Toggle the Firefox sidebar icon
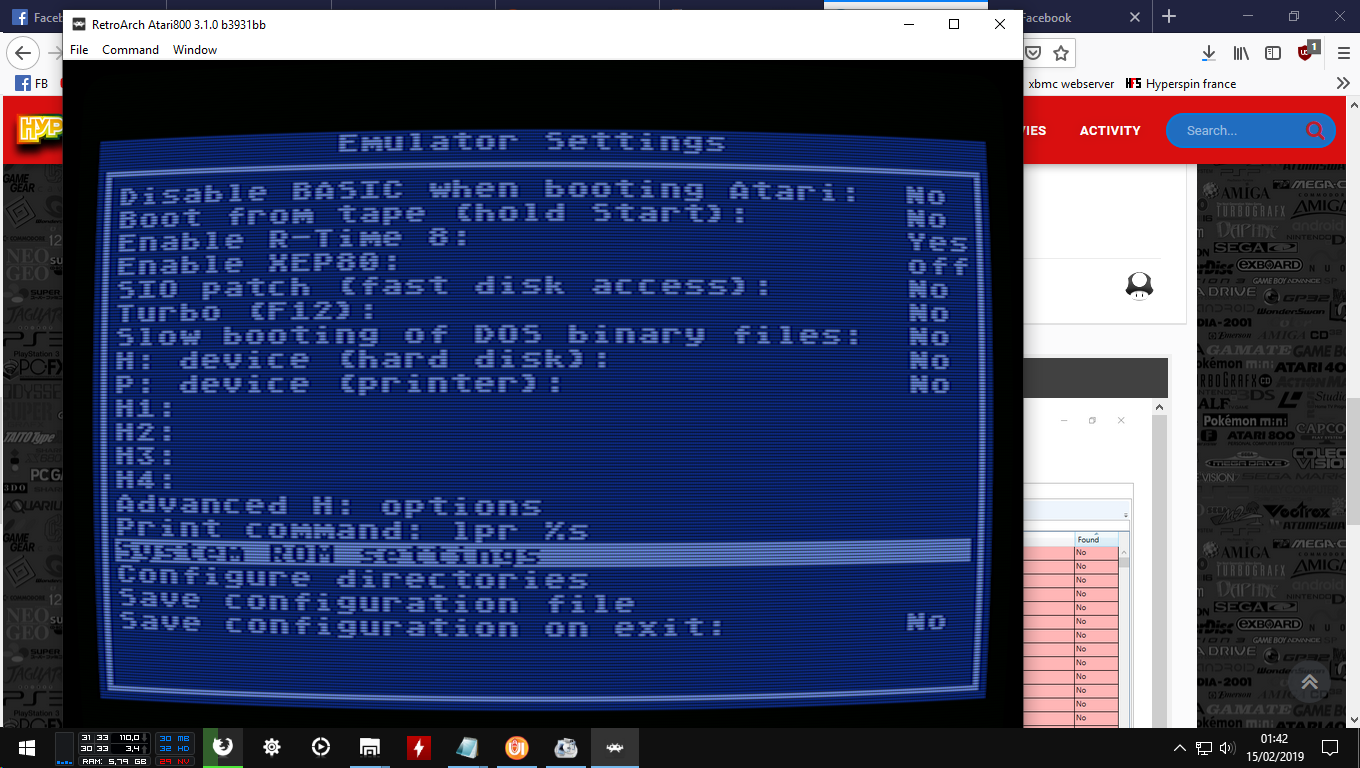The image size is (1360, 768). [1273, 53]
